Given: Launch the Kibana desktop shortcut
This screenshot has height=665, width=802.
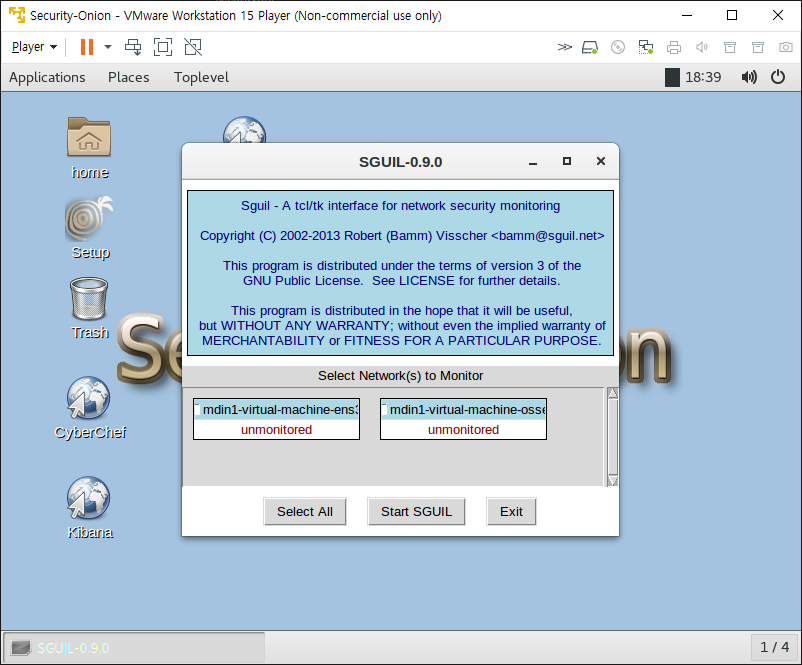Looking at the screenshot, I should [x=90, y=508].
